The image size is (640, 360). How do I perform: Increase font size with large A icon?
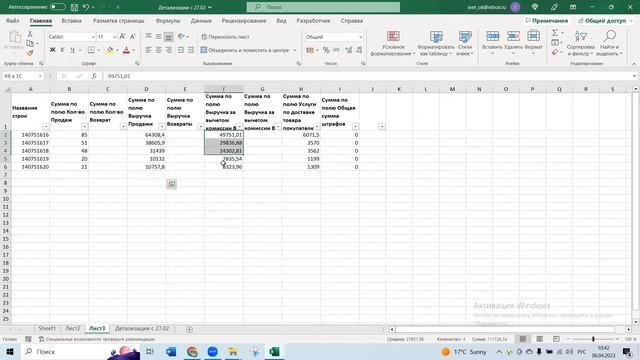pos(122,37)
